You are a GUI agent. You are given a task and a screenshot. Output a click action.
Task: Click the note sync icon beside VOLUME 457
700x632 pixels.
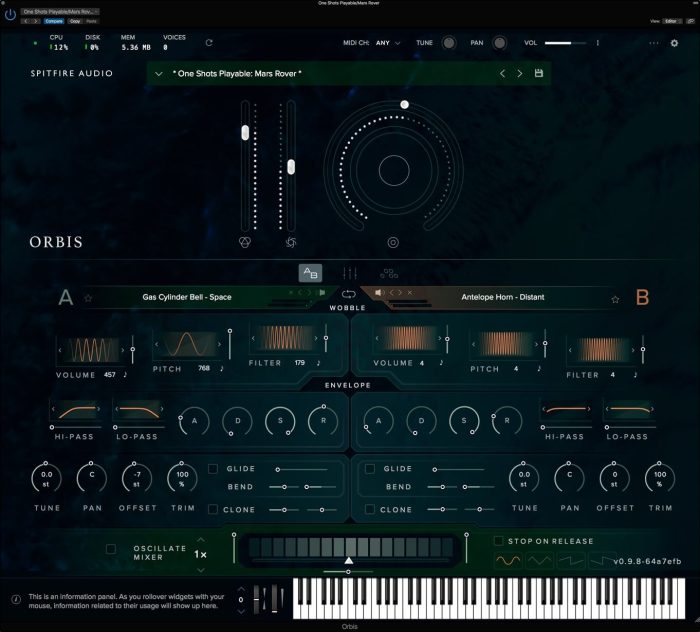[125, 374]
